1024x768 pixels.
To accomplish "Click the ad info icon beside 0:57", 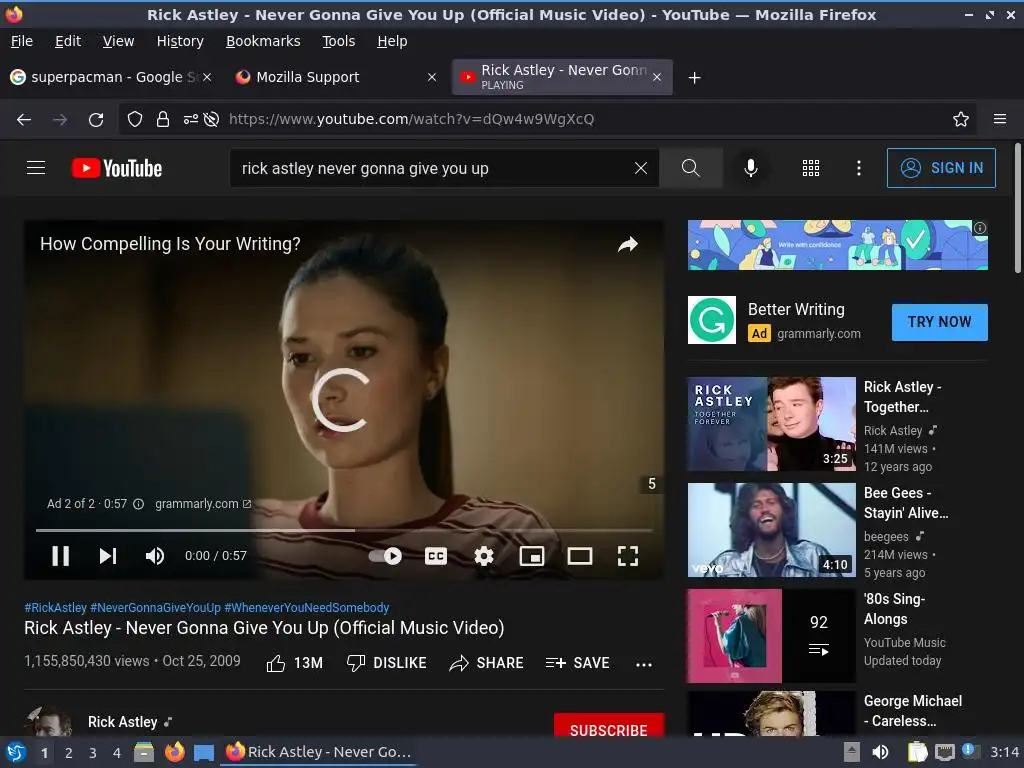I will pyautogui.click(x=138, y=504).
